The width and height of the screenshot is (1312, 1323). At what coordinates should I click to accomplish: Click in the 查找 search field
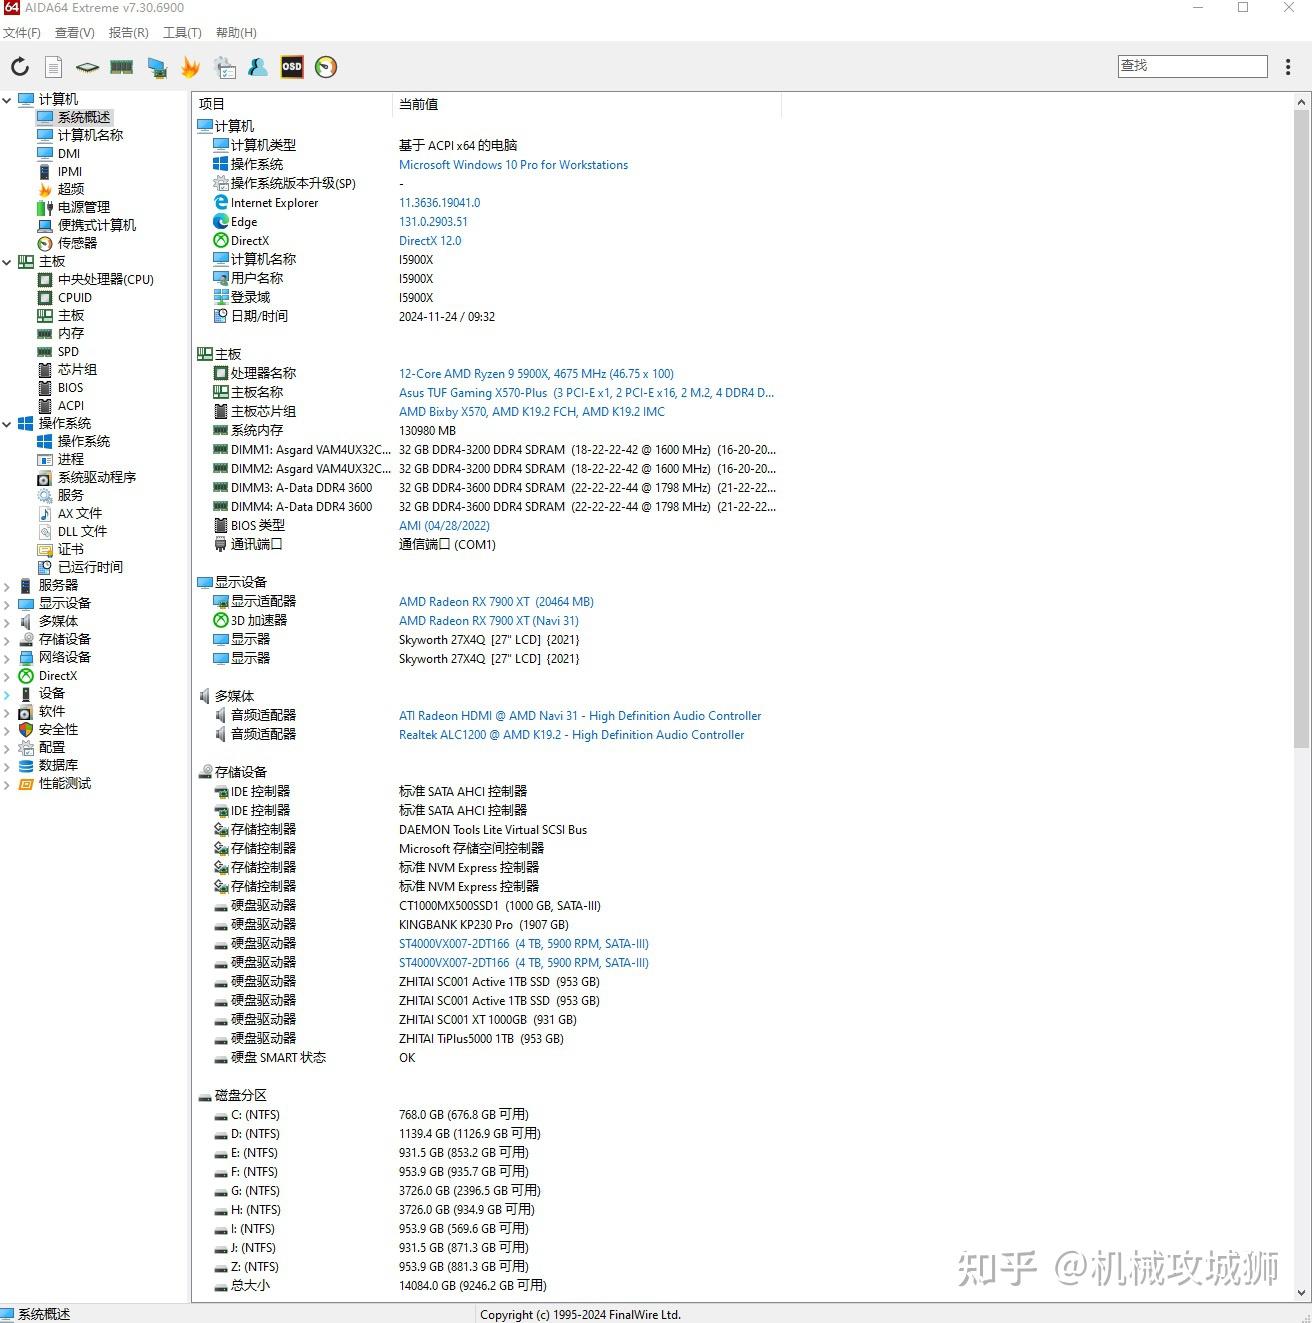[x=1192, y=66]
